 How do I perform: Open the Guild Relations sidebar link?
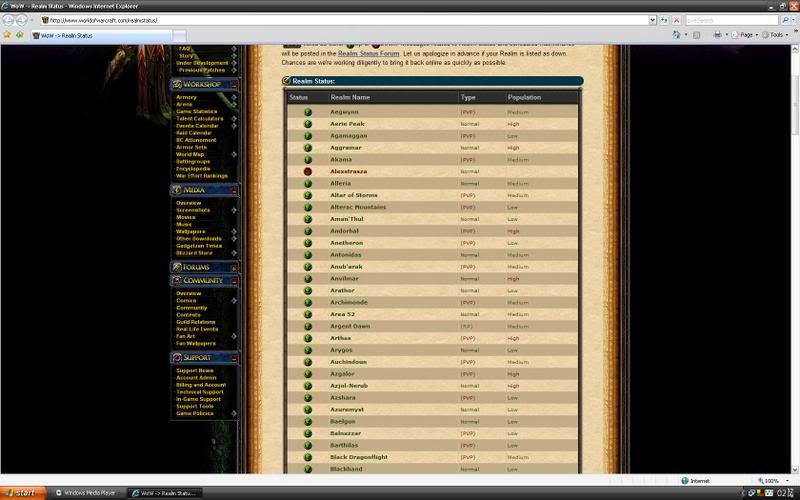[x=195, y=322]
